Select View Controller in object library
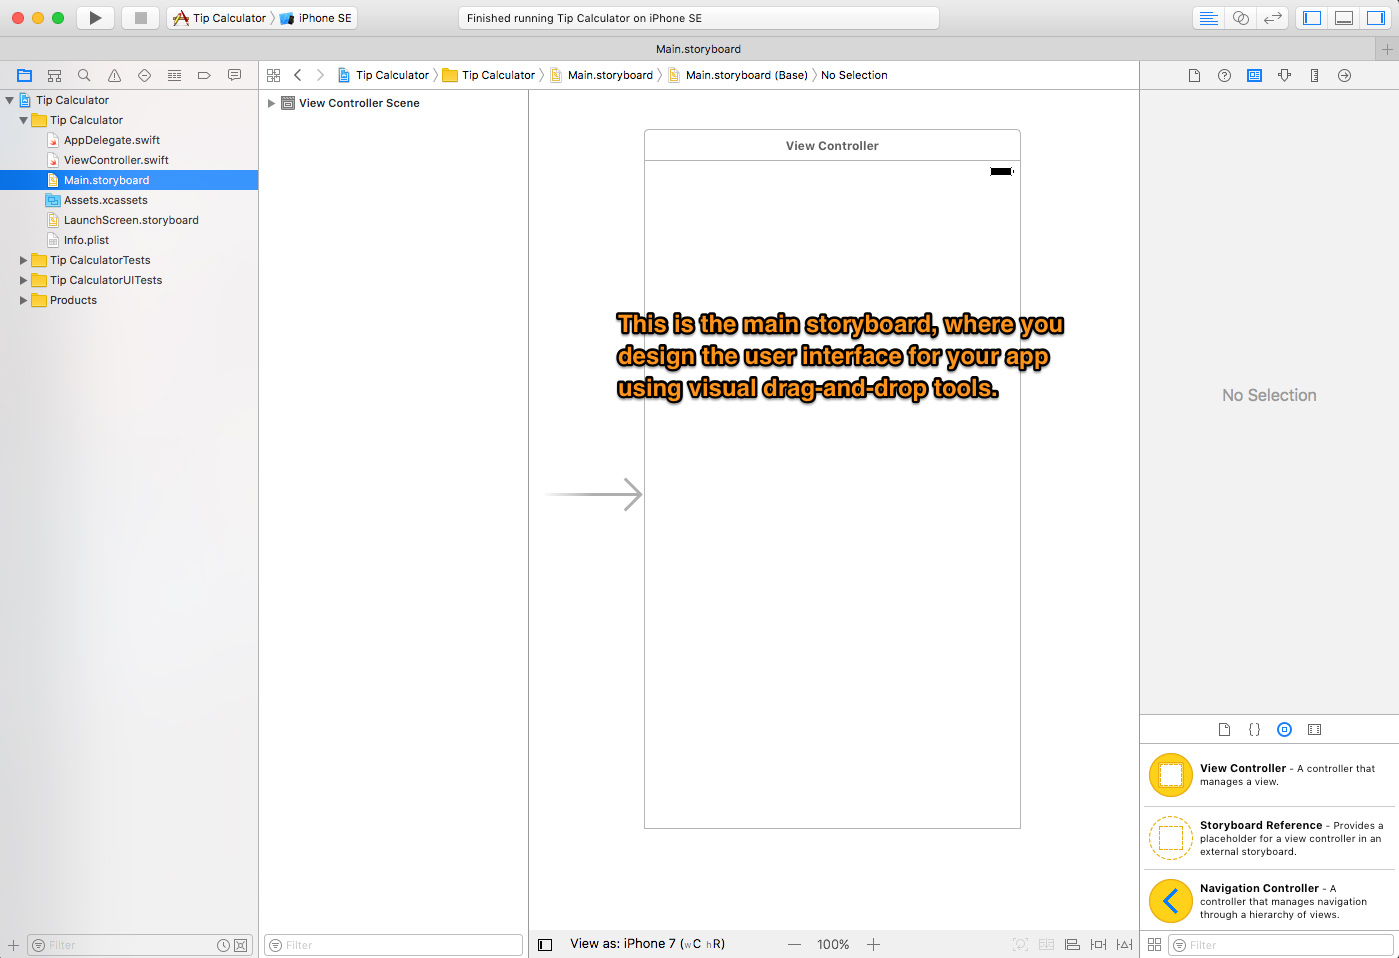 pos(1270,775)
